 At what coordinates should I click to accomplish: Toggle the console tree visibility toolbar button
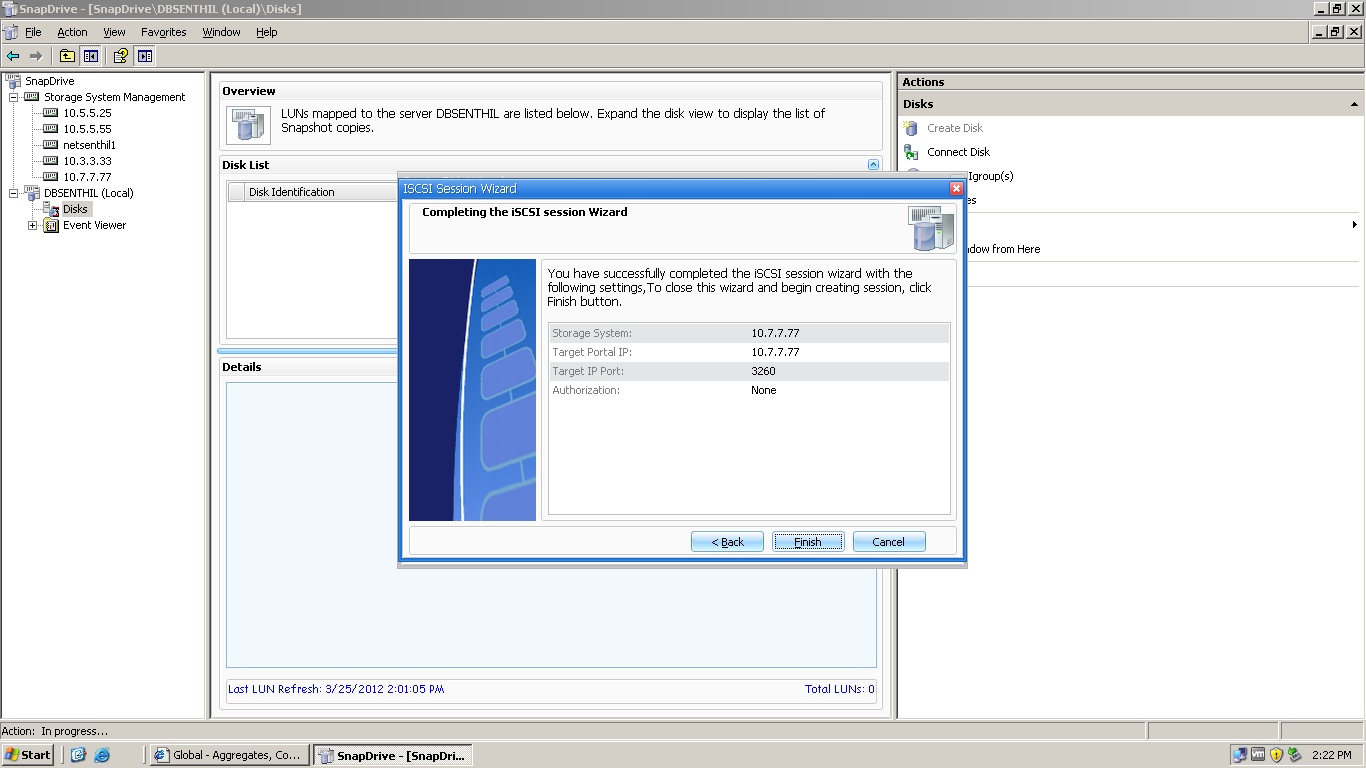(91, 56)
